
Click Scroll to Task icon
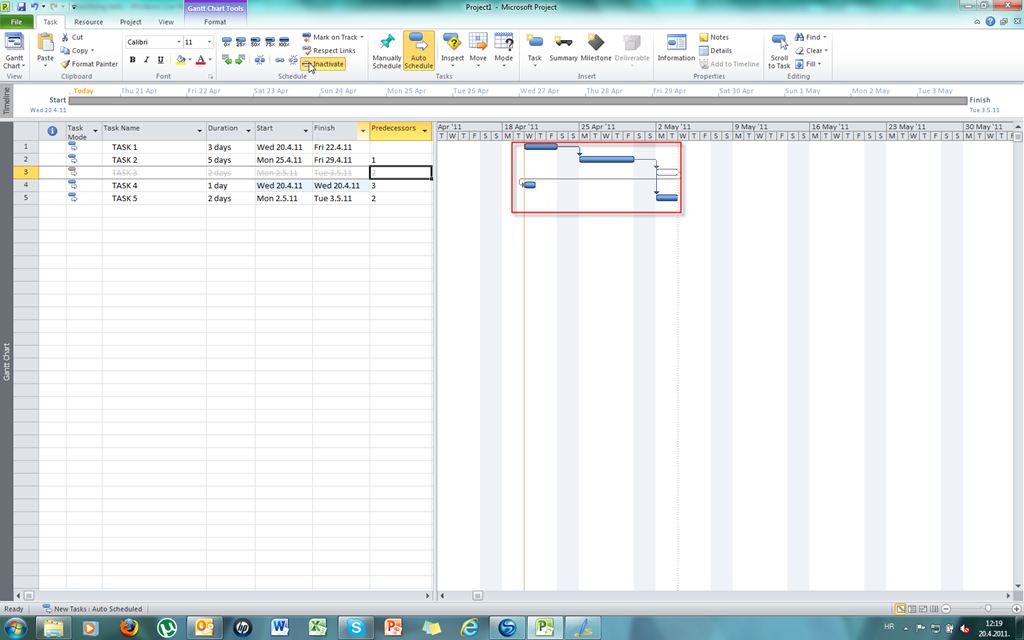point(779,43)
